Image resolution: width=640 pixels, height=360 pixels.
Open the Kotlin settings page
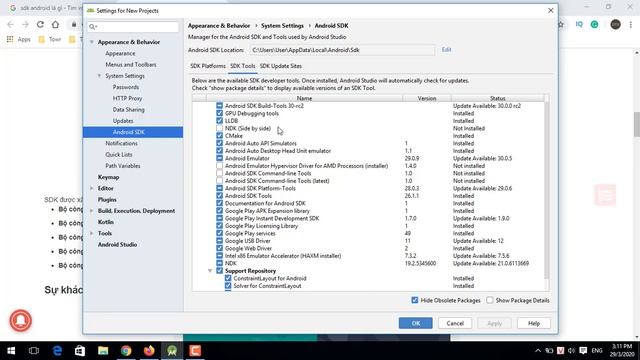[x=106, y=222]
